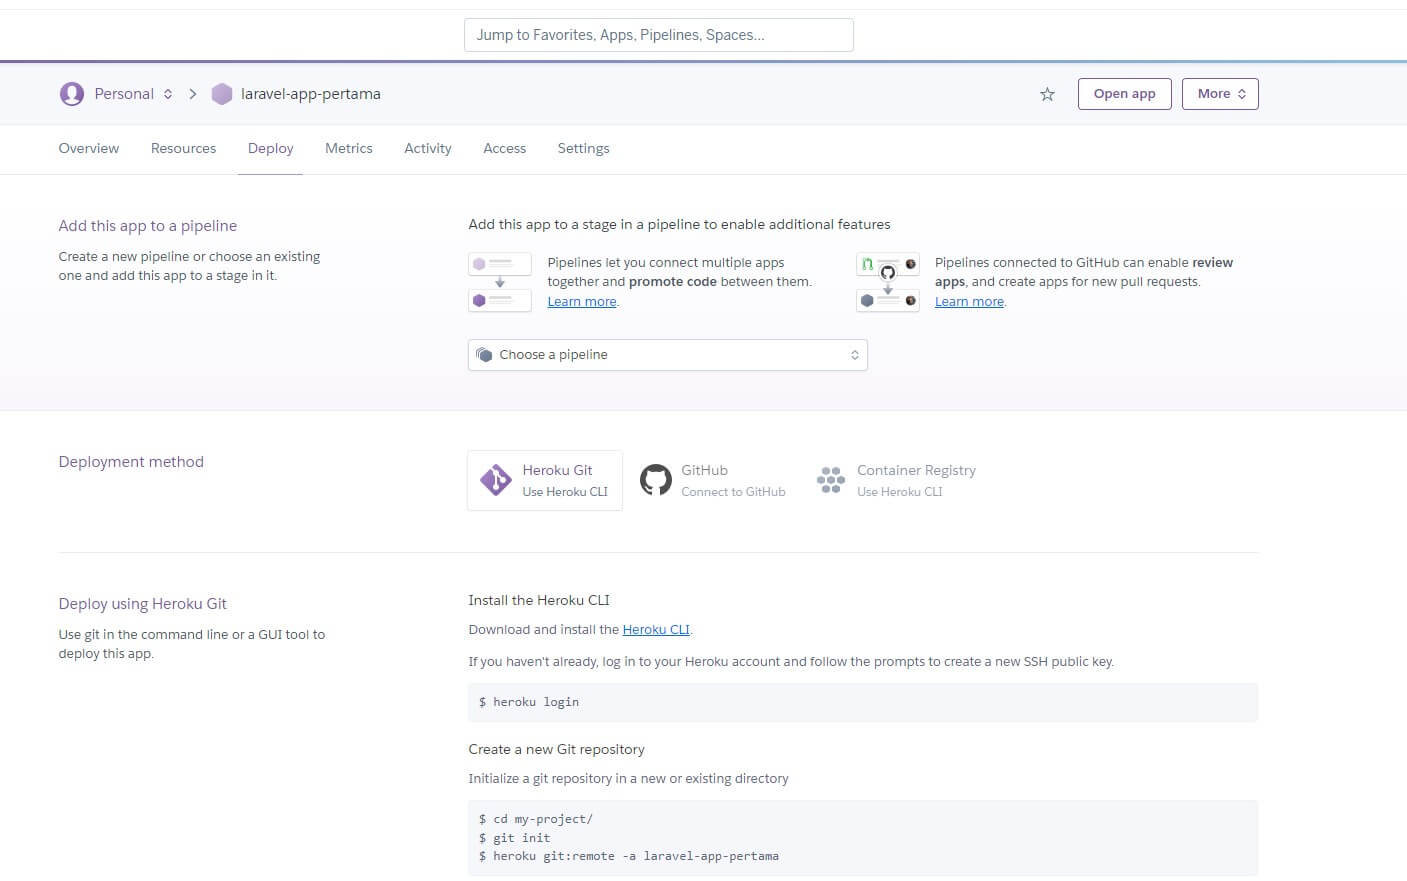
Task: Follow Learn more link about review apps
Action: [969, 302]
